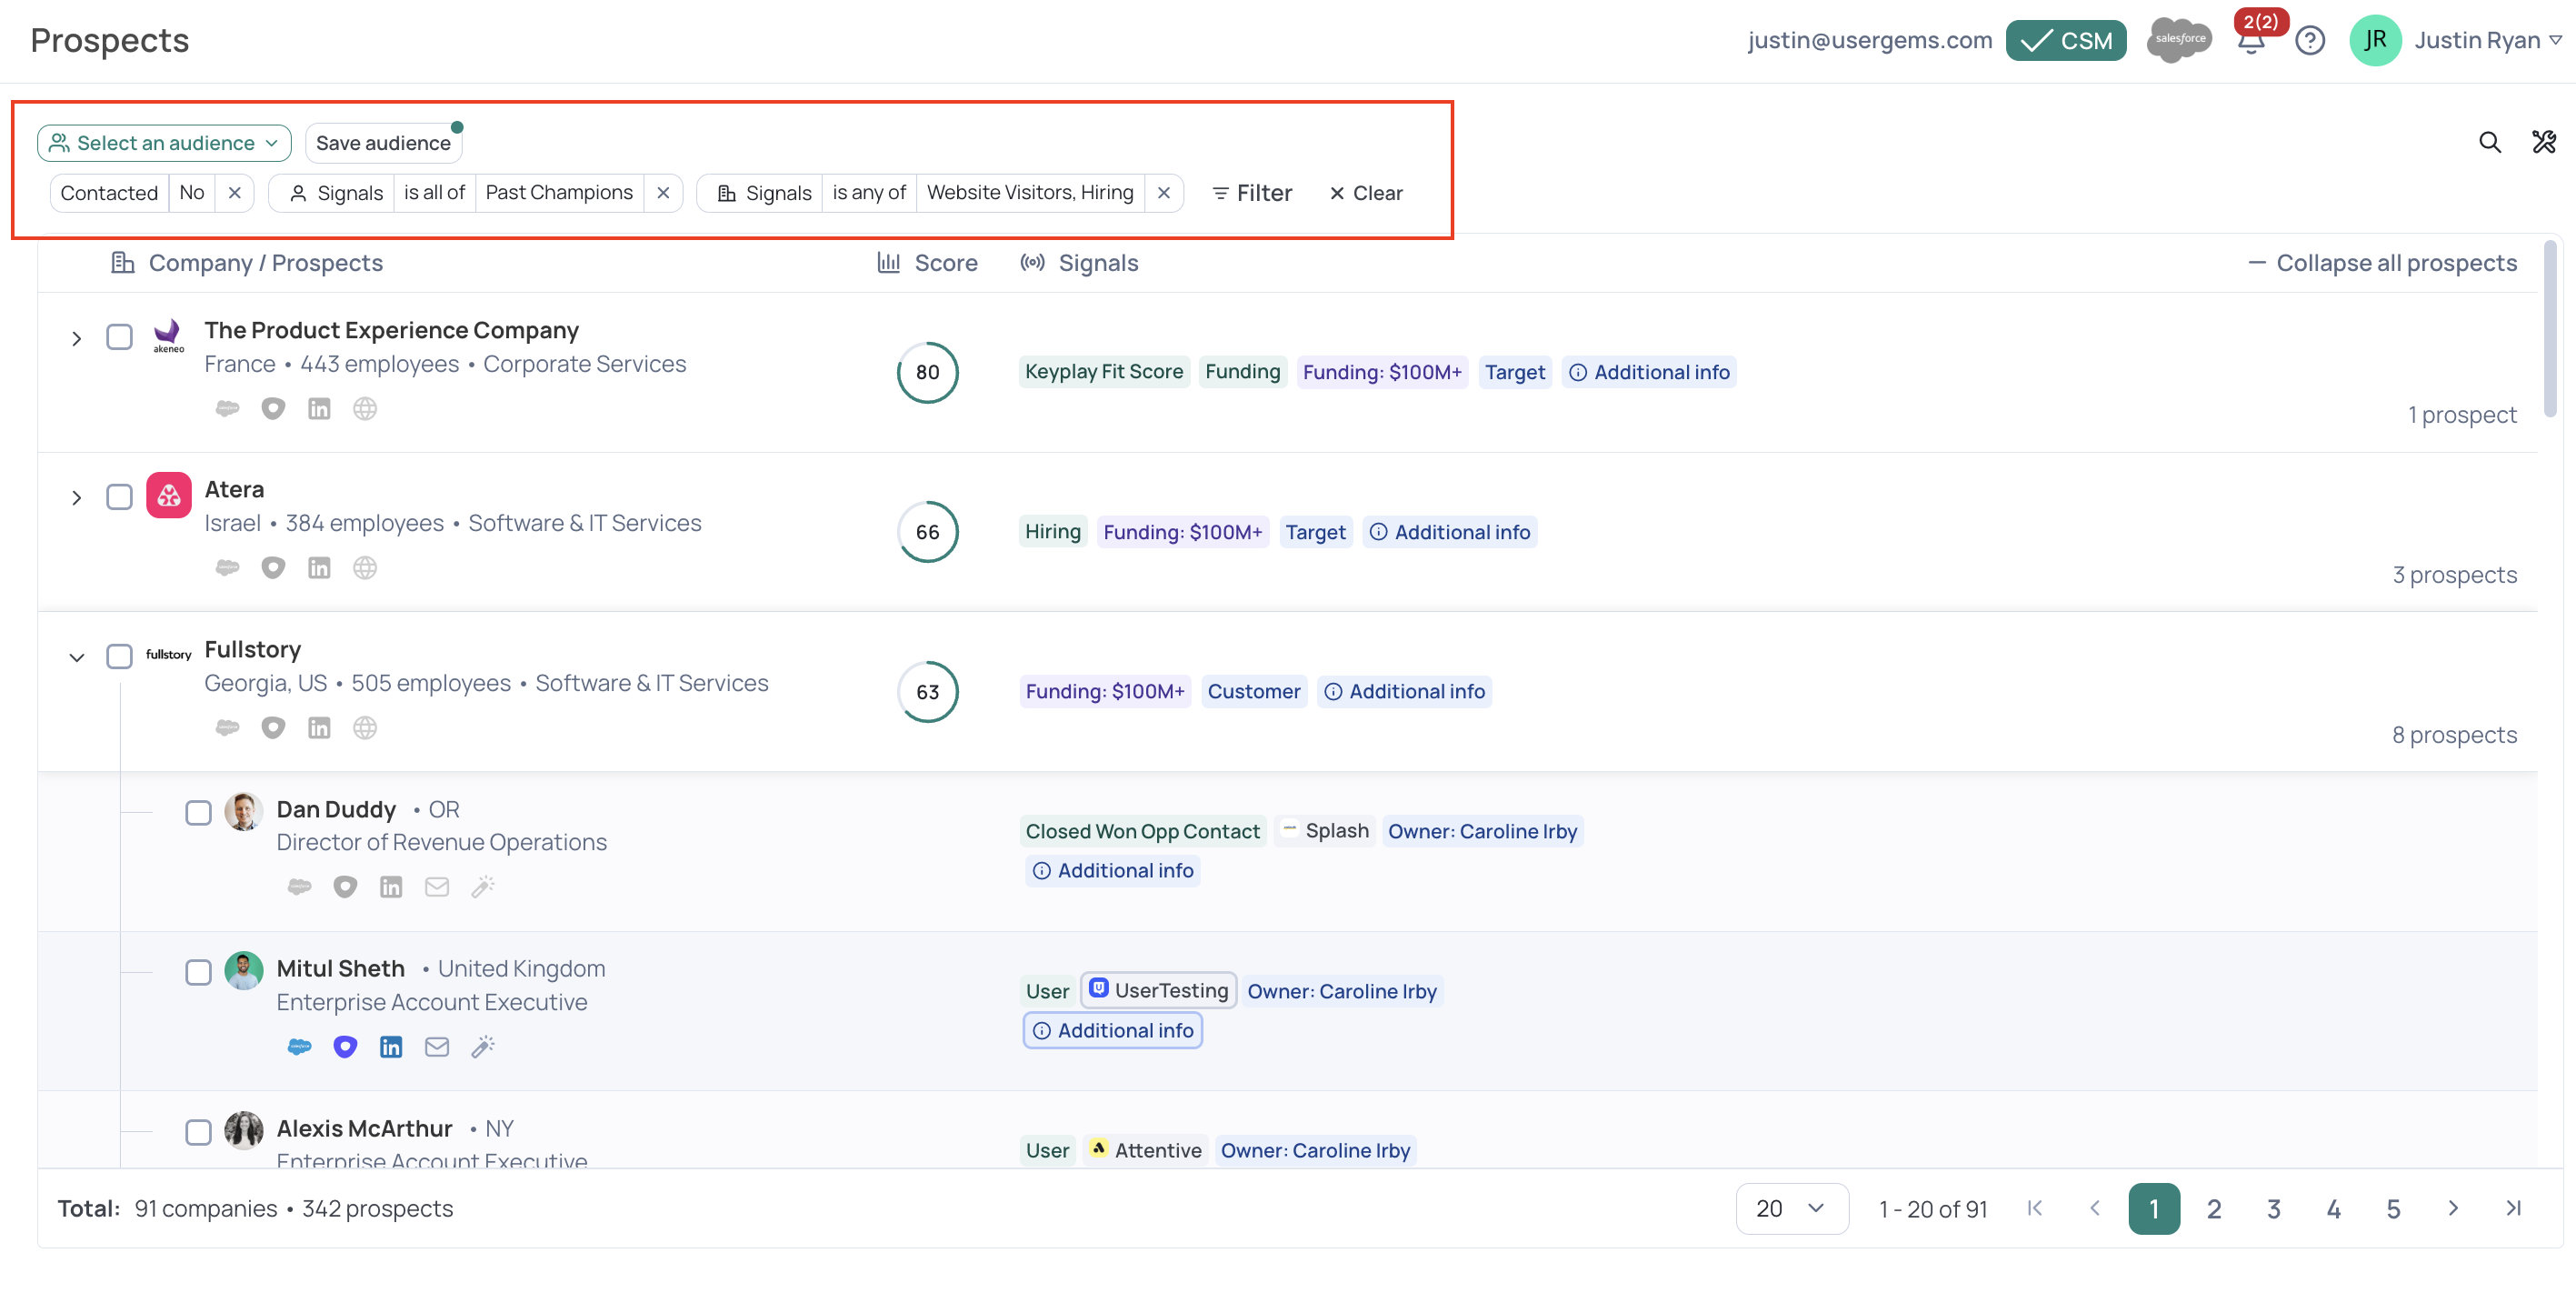Clear all filters
2576x1293 pixels.
[x=1365, y=192]
